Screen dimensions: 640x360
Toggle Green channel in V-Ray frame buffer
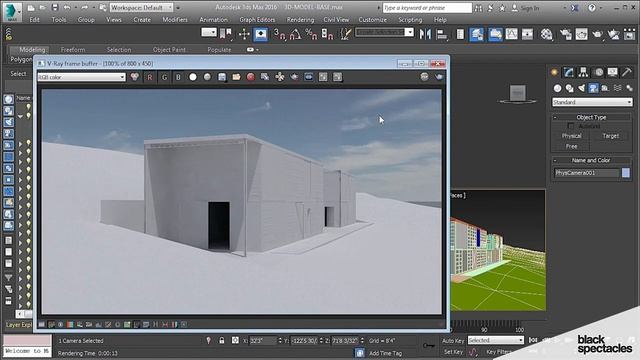point(164,77)
